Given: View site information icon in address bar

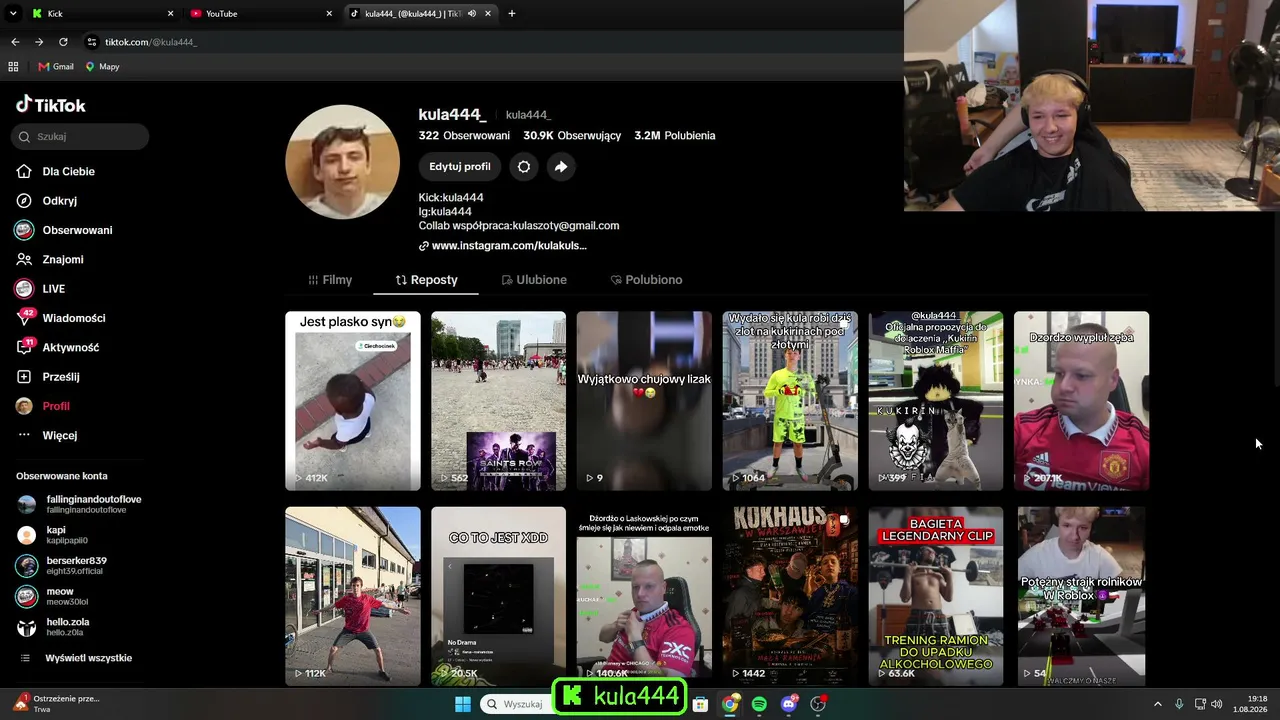Looking at the screenshot, I should [x=92, y=42].
